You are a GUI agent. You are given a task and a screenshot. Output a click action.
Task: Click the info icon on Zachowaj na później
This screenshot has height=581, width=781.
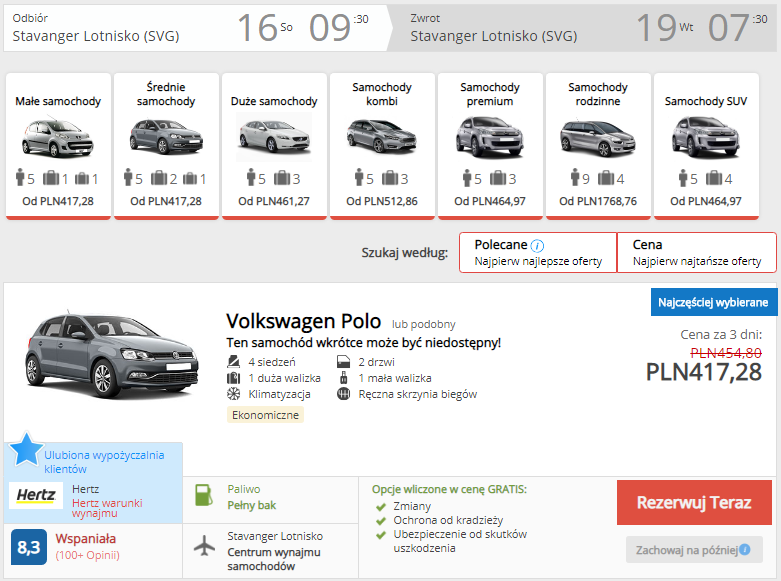coord(744,550)
